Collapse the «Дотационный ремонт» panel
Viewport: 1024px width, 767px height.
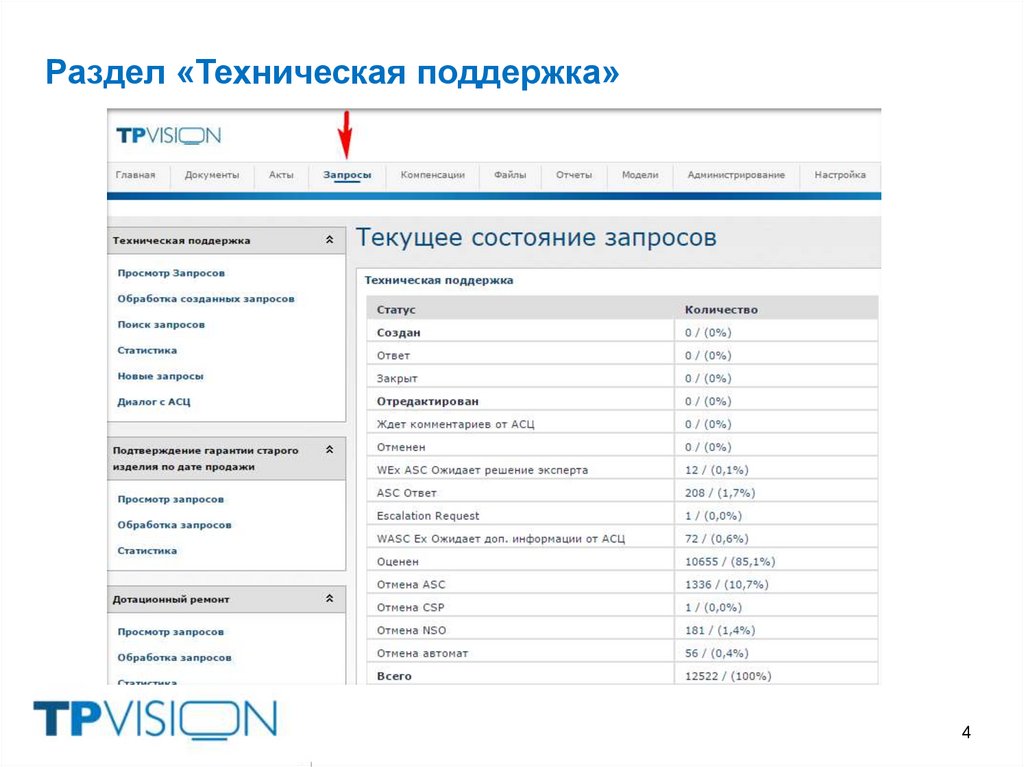point(330,597)
